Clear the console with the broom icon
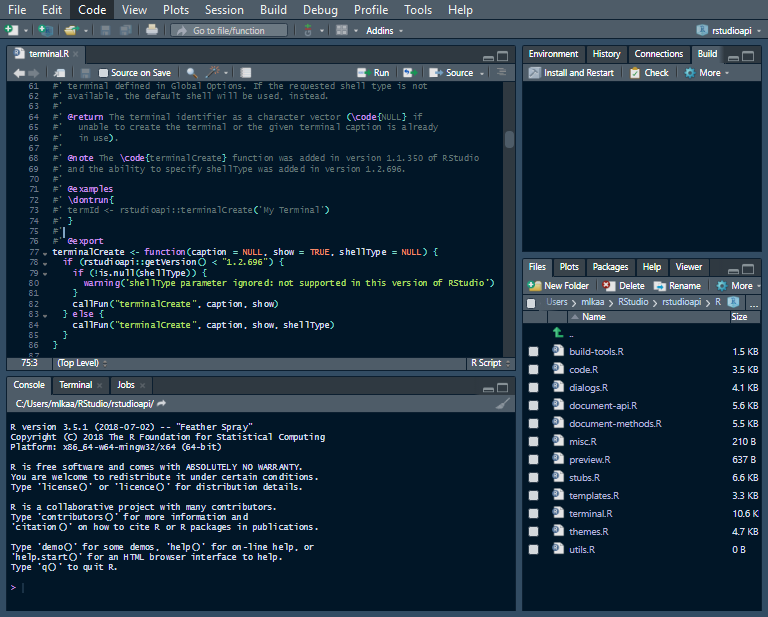Viewport: 768px width, 617px height. pos(503,403)
